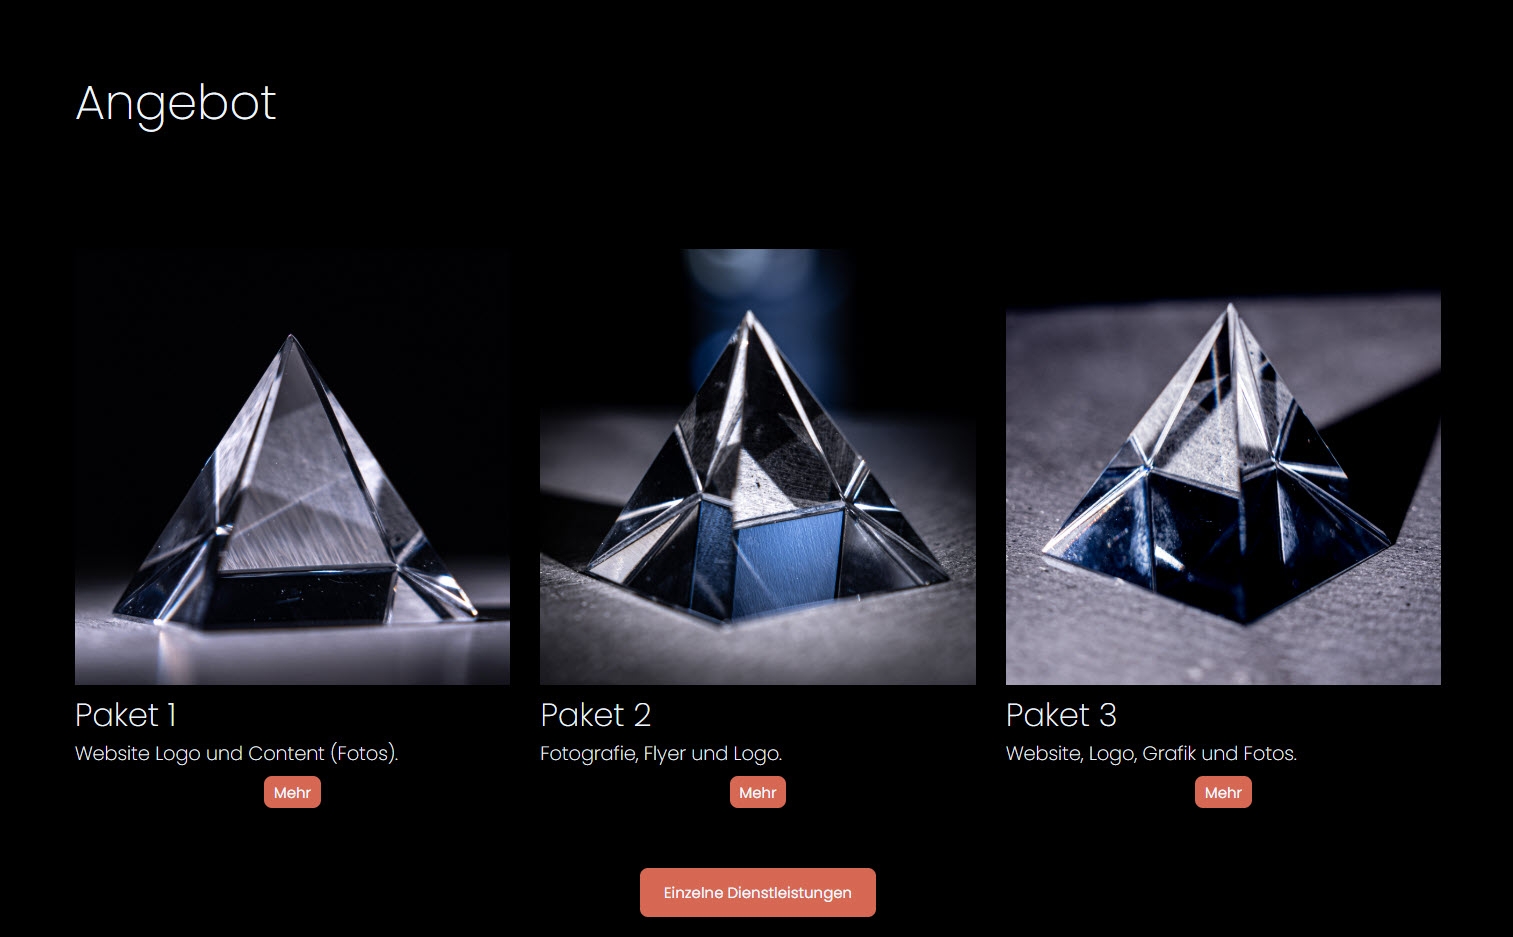The height and width of the screenshot is (937, 1513).
Task: Open more details for Paket 1
Action: pos(292,792)
